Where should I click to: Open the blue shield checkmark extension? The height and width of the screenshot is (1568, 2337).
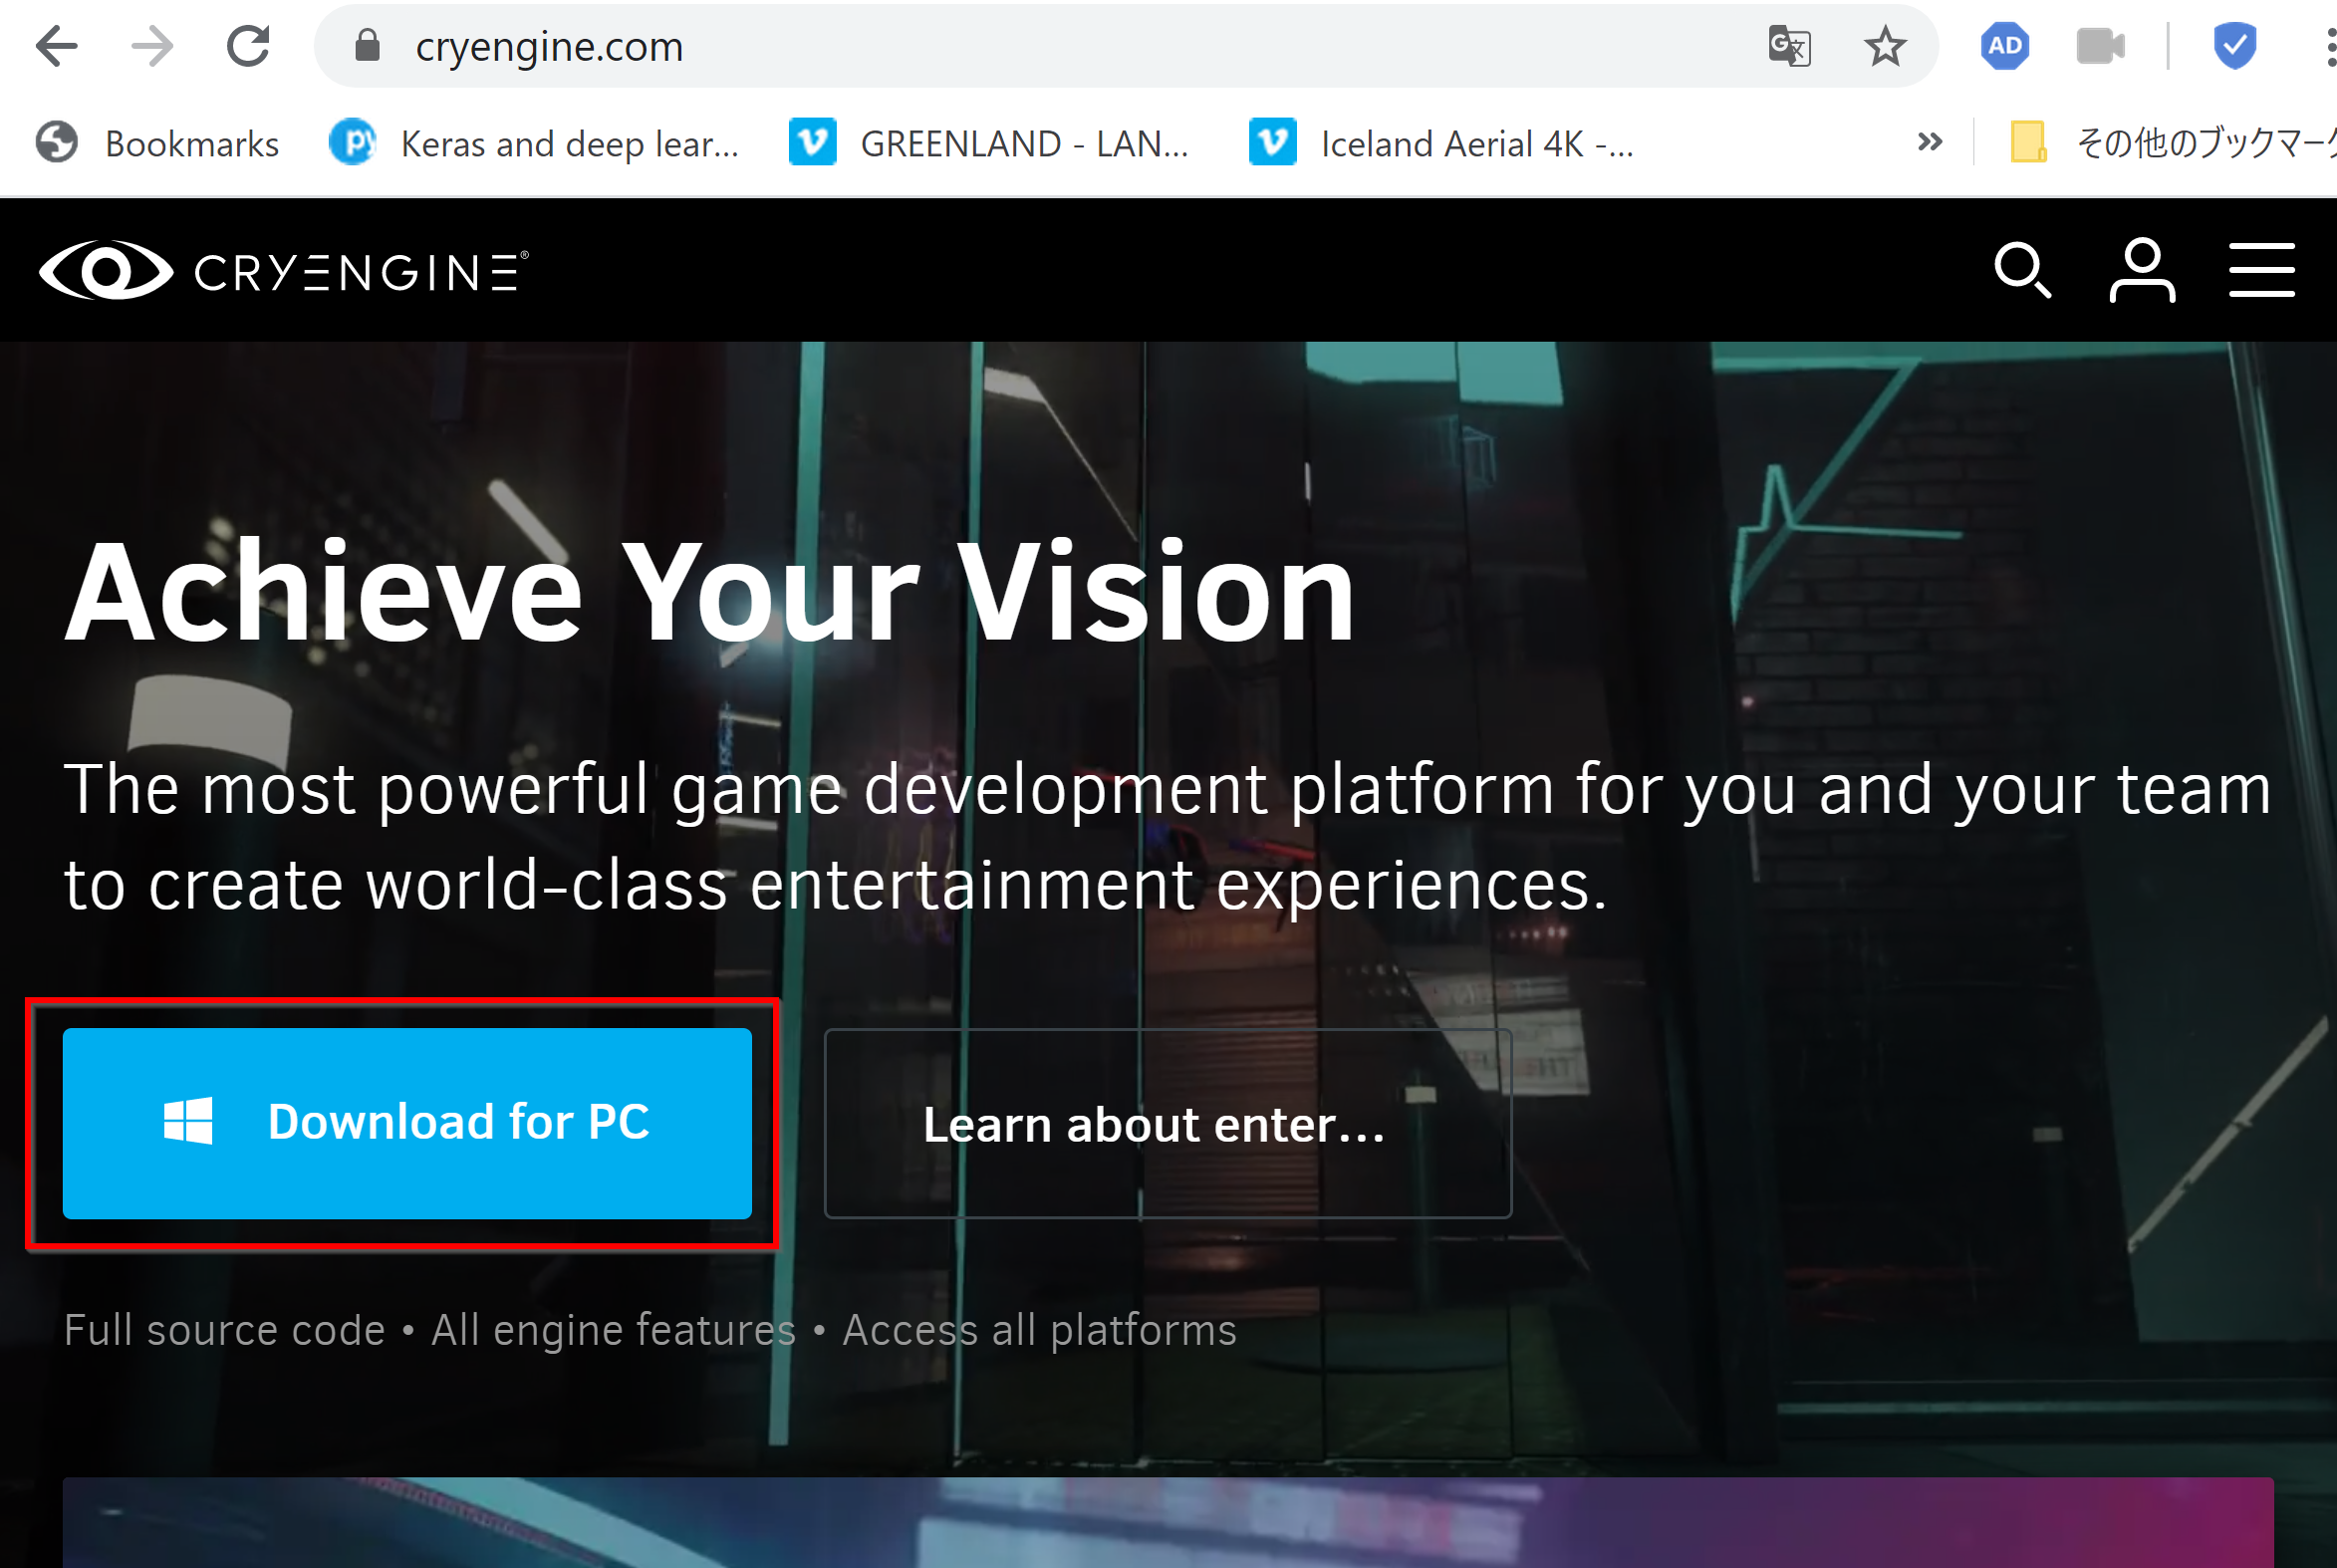(2234, 46)
